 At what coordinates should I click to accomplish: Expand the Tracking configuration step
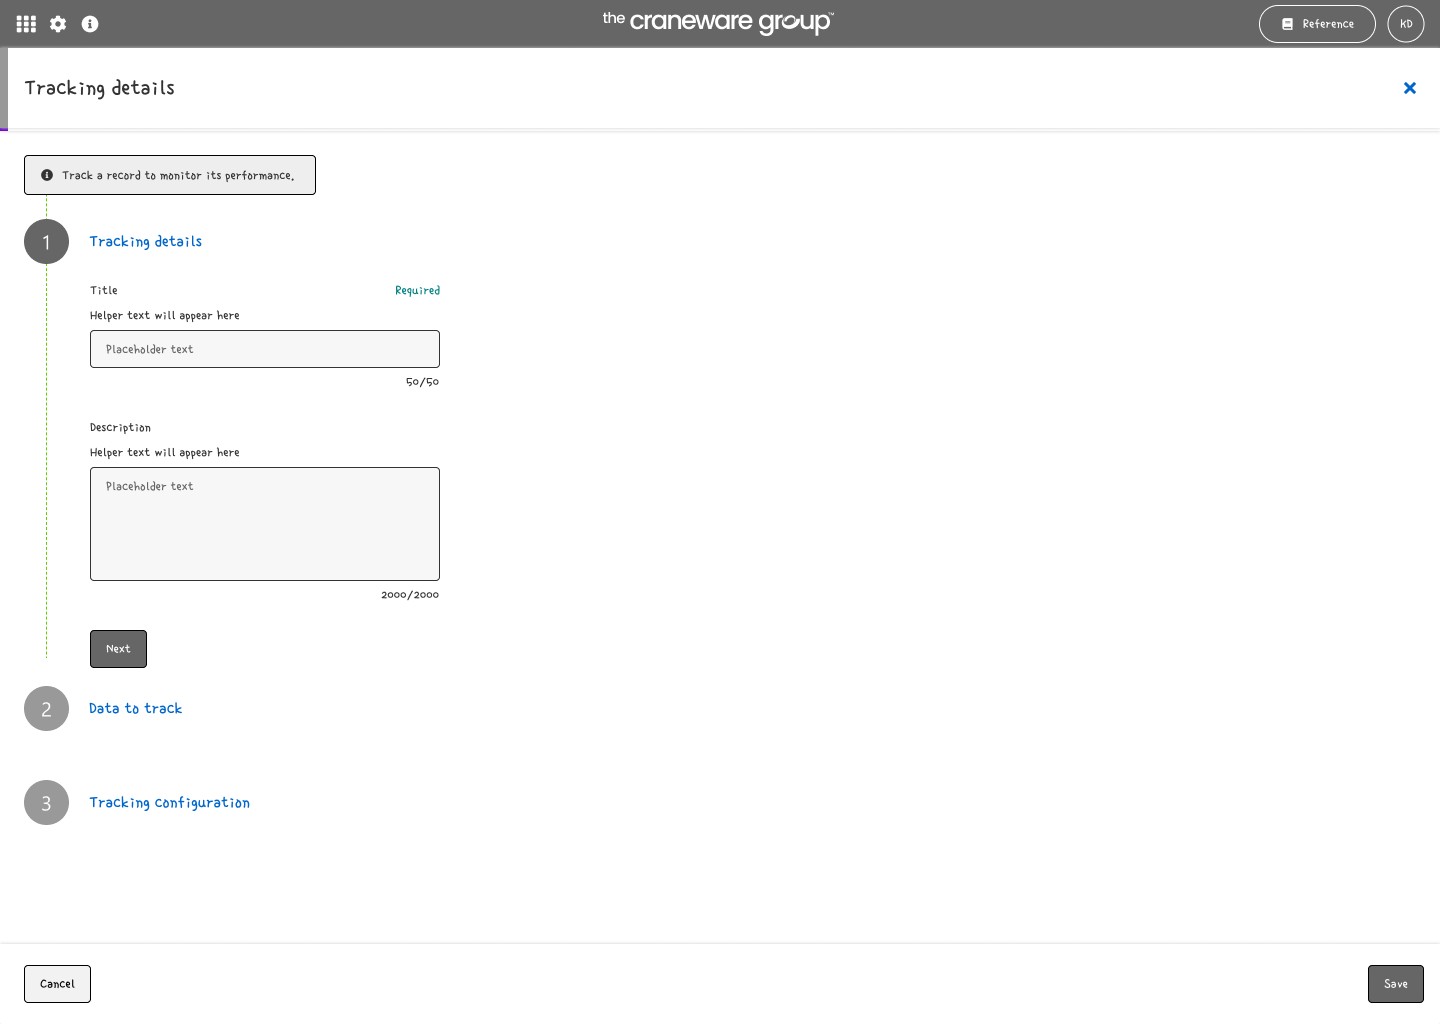pos(170,803)
